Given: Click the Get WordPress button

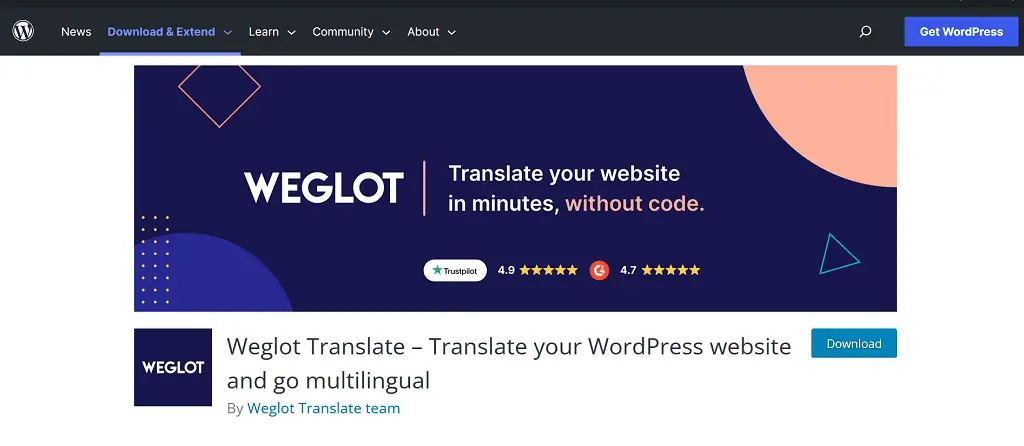Looking at the screenshot, I should click(x=961, y=31).
